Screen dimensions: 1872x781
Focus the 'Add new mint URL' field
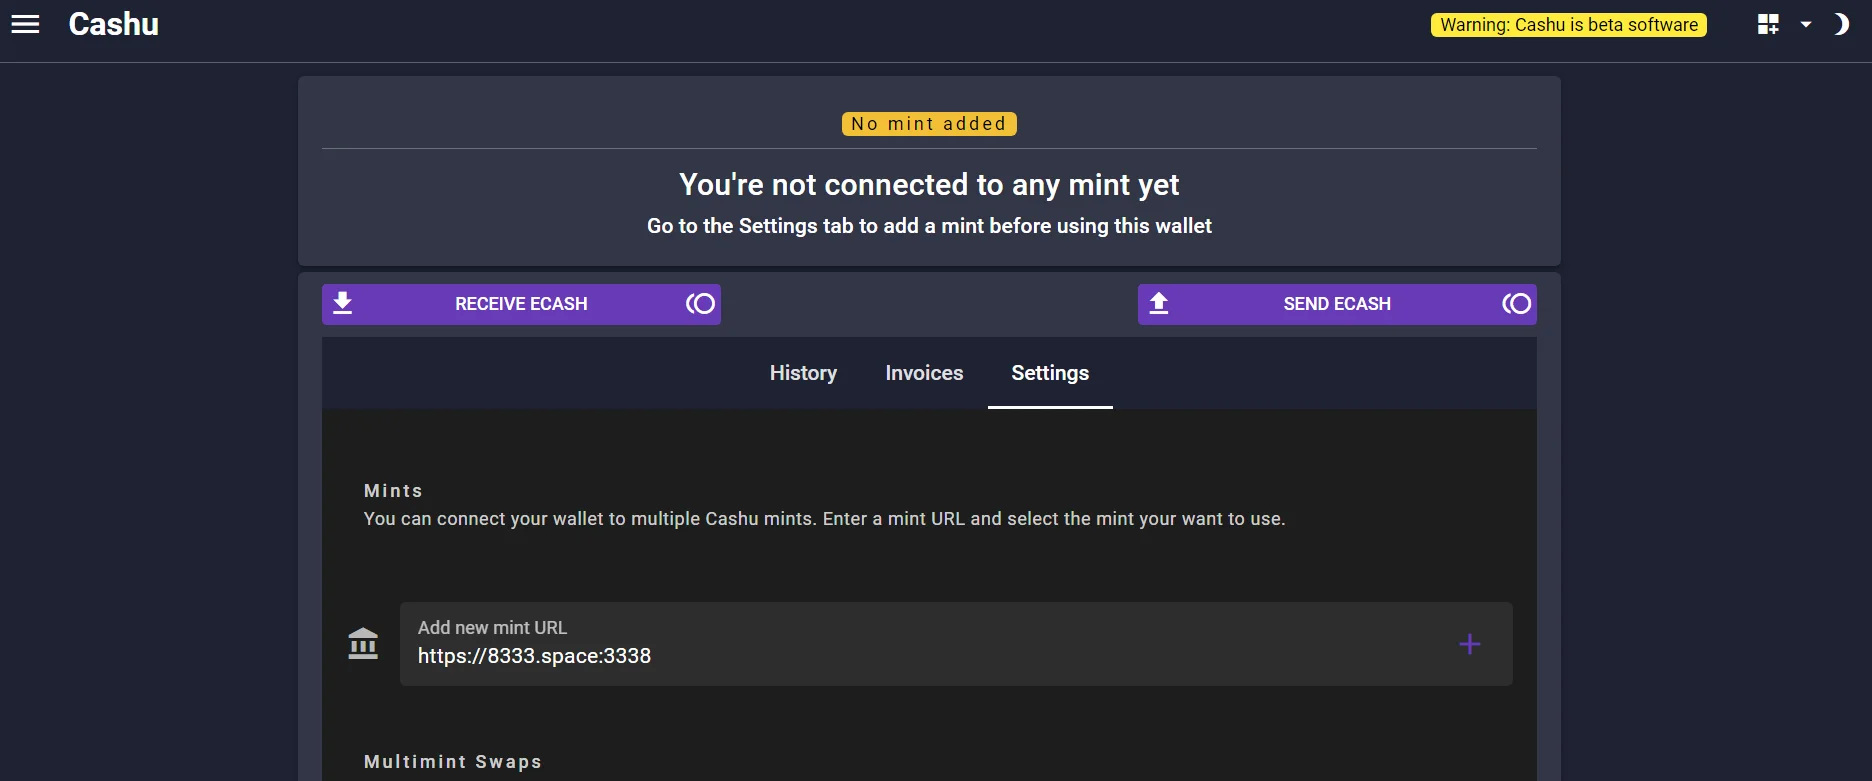click(x=920, y=655)
